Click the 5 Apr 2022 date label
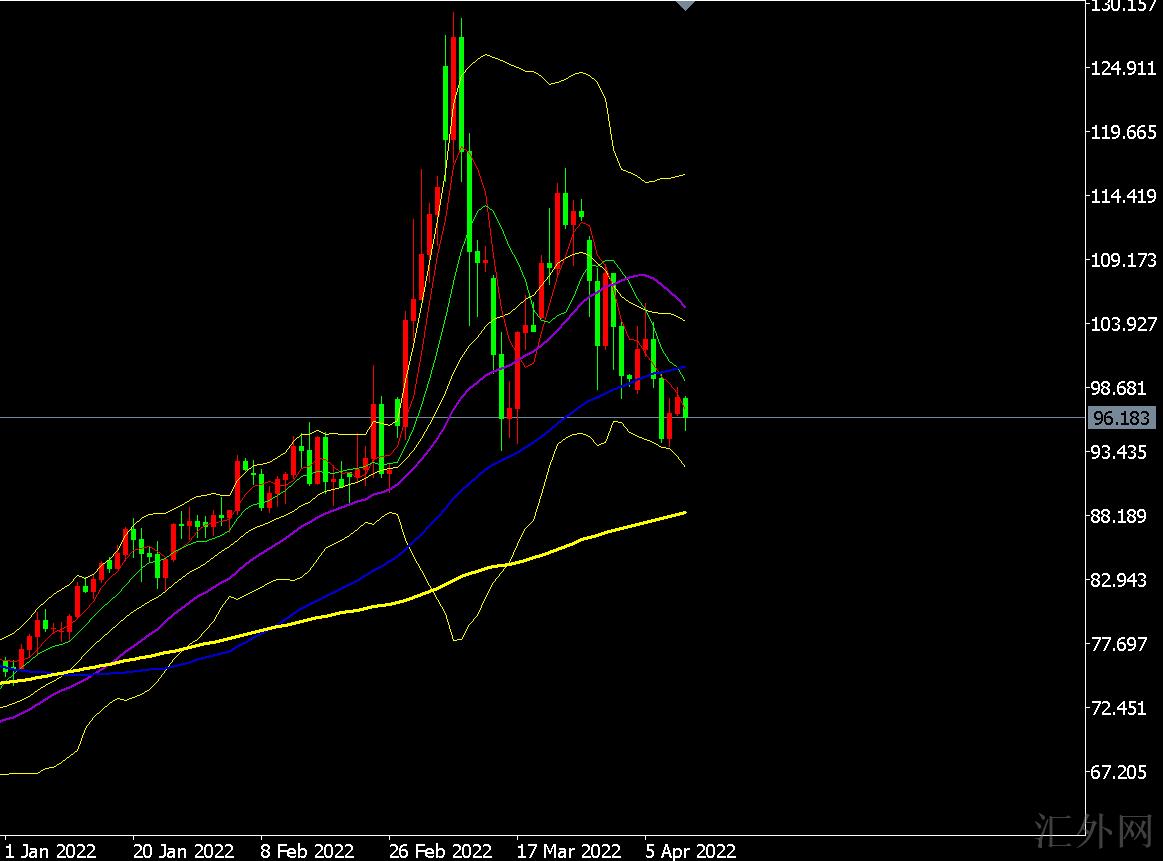This screenshot has height=861, width=1163. click(x=690, y=851)
